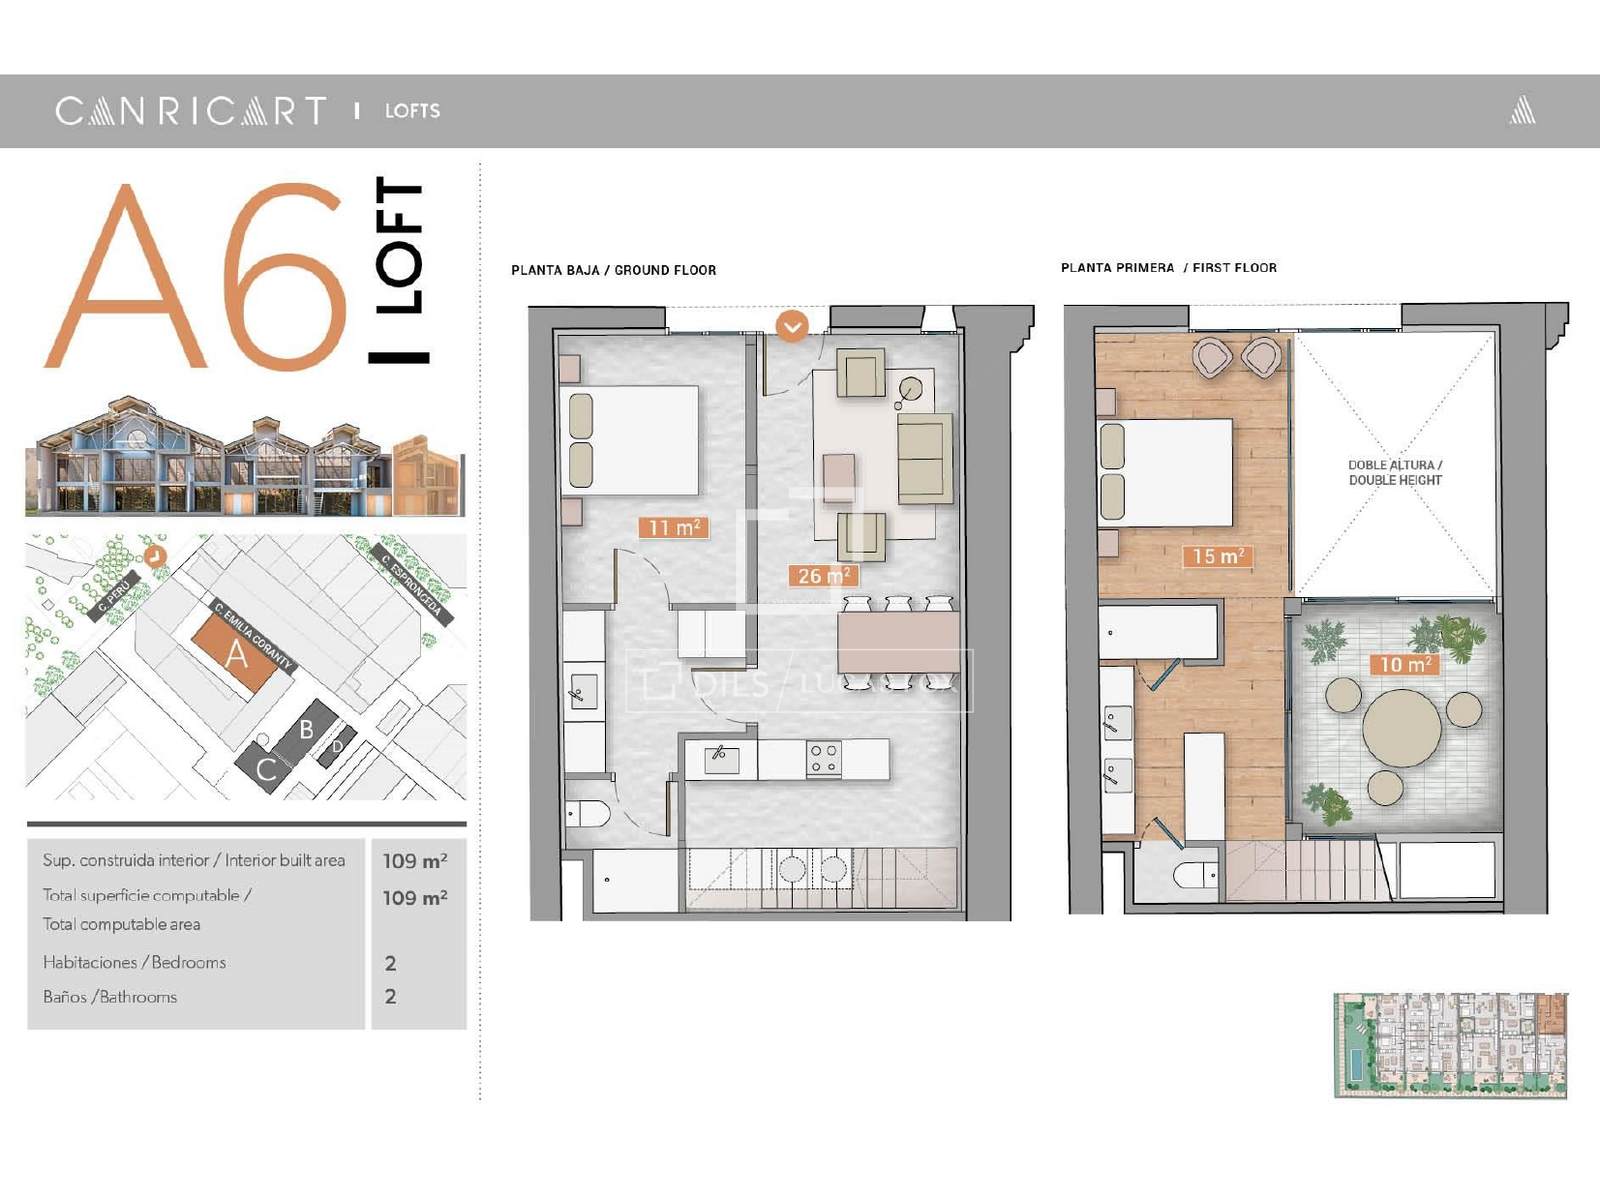Click the orange location marker on the map
The height and width of the screenshot is (1200, 1600).
[x=154, y=557]
